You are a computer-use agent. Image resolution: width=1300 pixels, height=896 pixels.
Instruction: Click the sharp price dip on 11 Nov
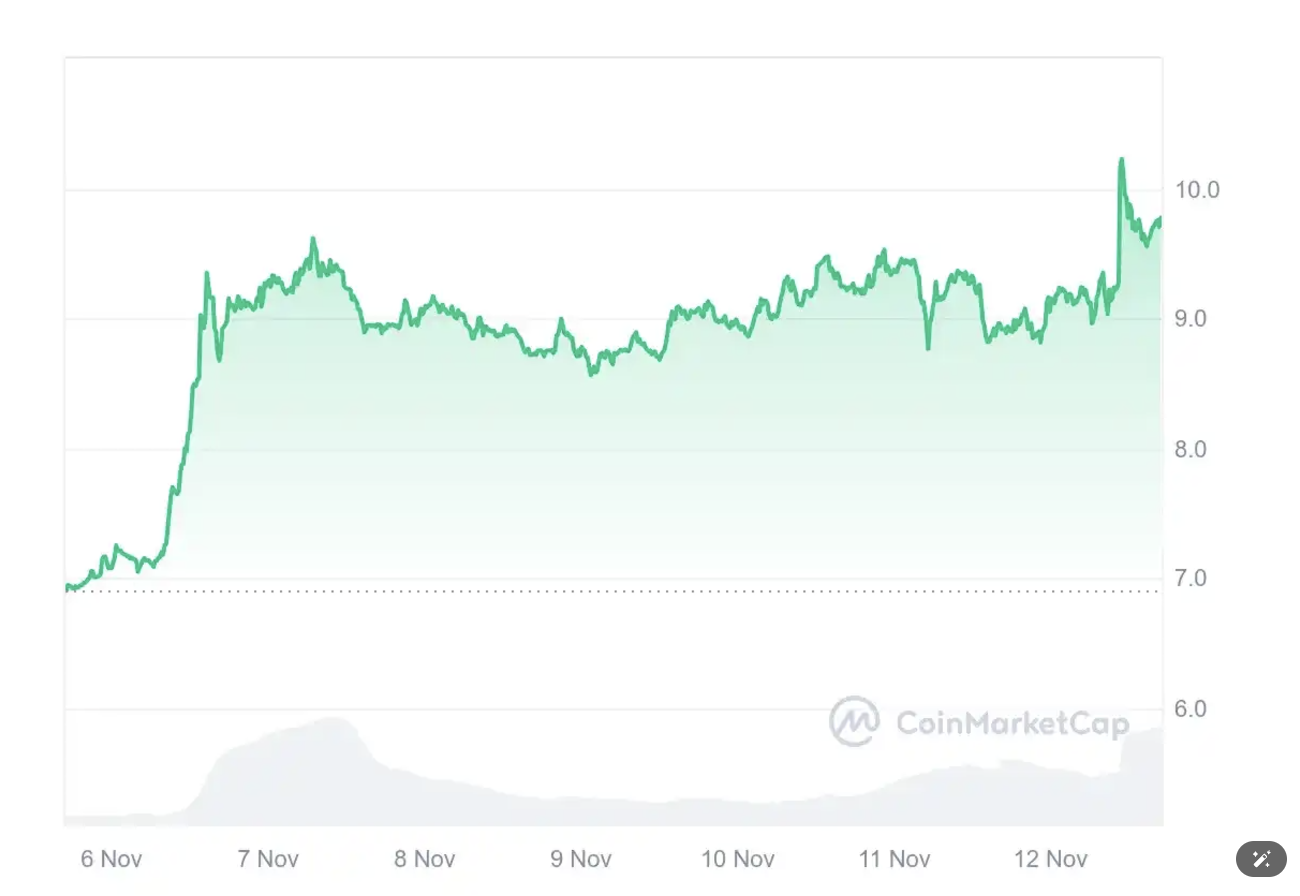[928, 347]
